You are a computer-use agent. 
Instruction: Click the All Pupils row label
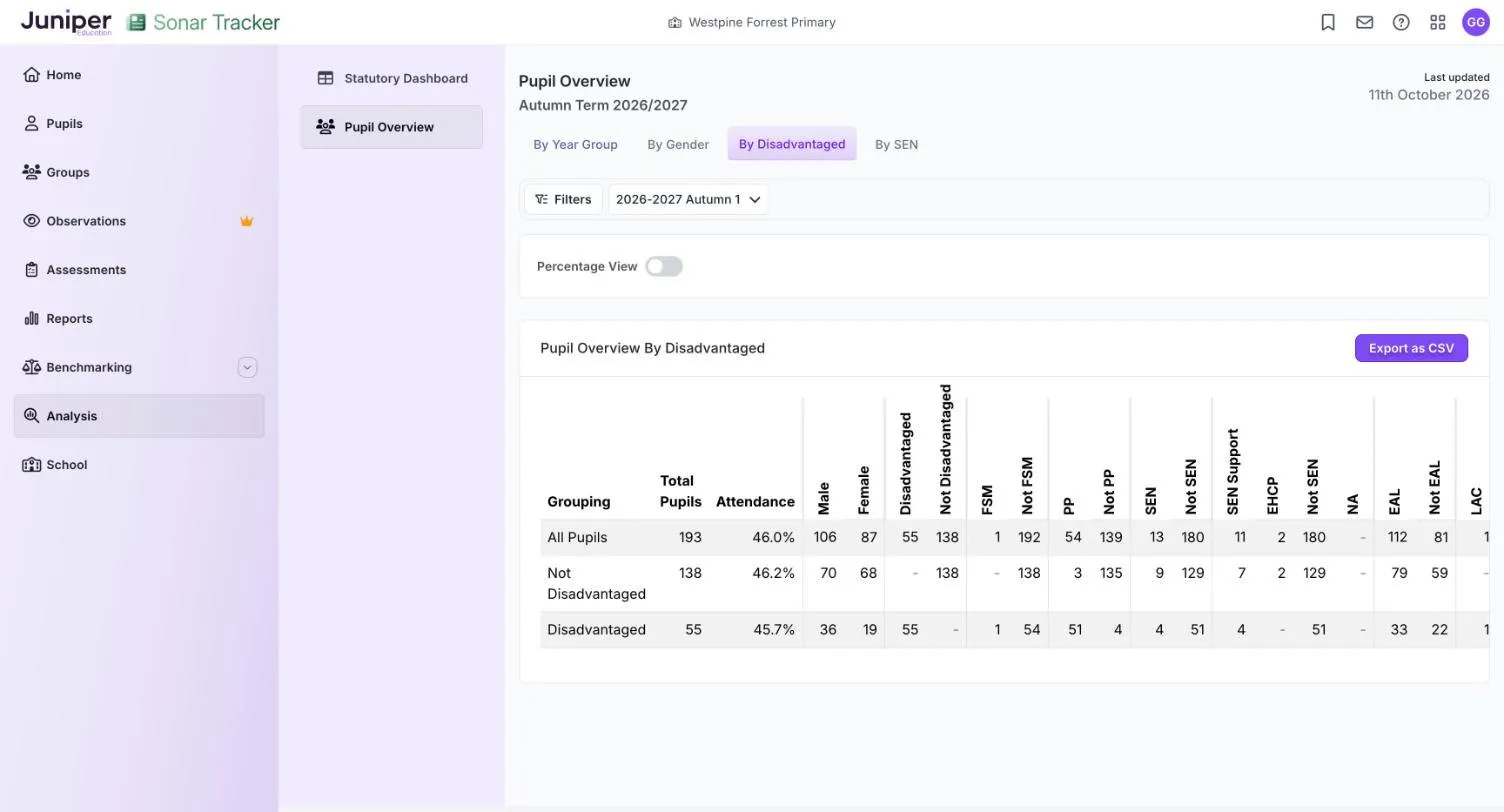click(577, 537)
